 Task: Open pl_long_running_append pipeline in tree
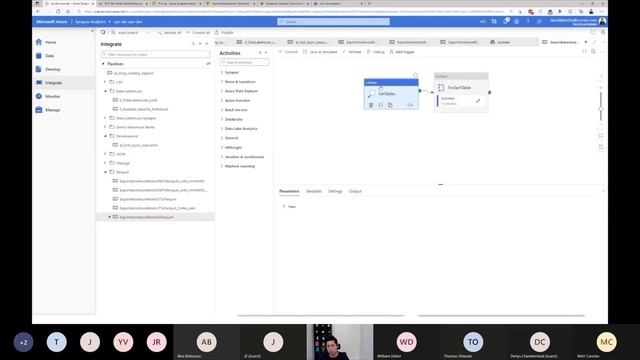(133, 73)
